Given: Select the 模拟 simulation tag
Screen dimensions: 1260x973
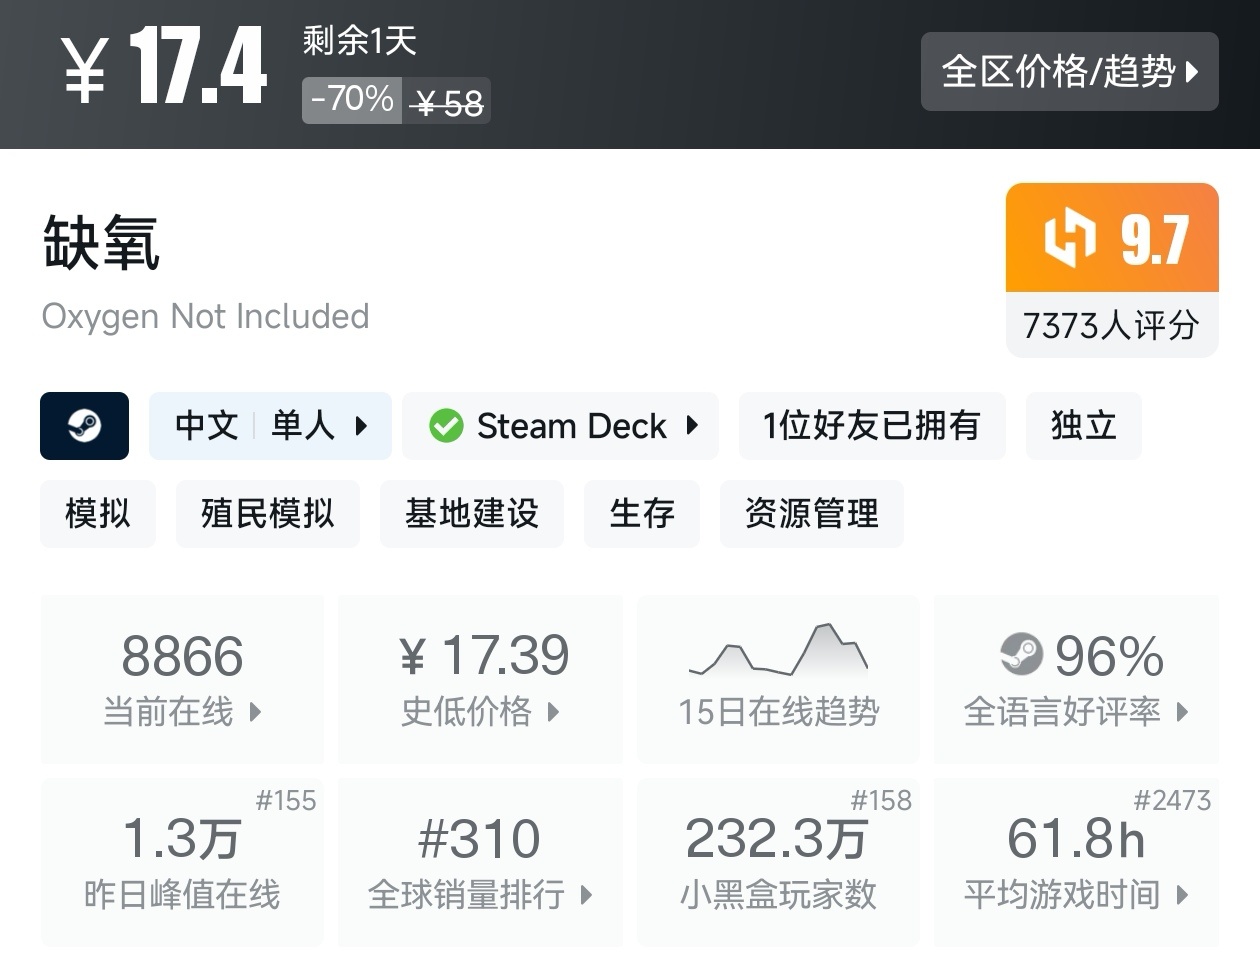Looking at the screenshot, I should click(x=98, y=514).
